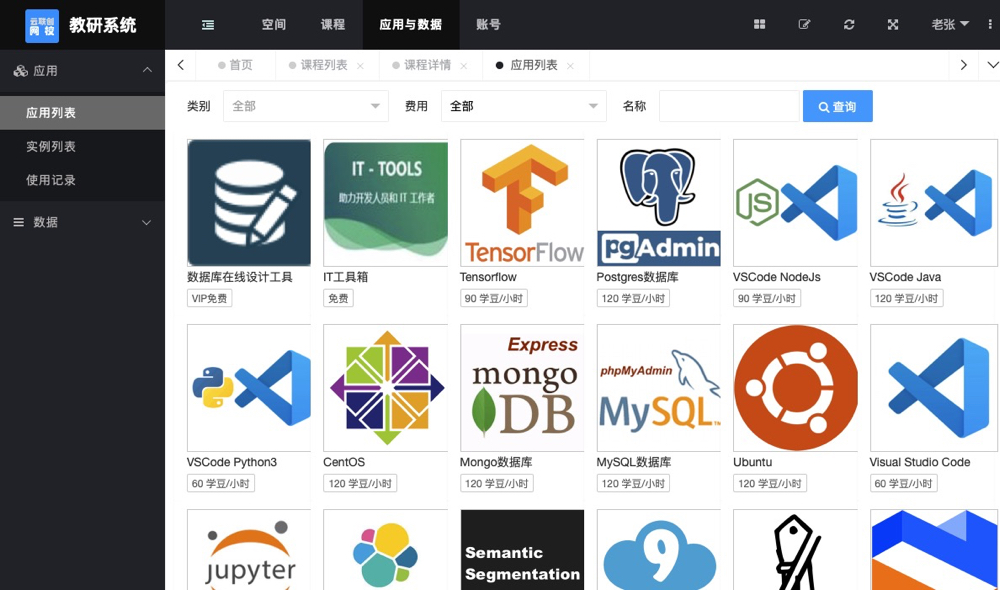Switch to the 课程 top menu
The width and height of the screenshot is (1000, 590).
coord(333,24)
